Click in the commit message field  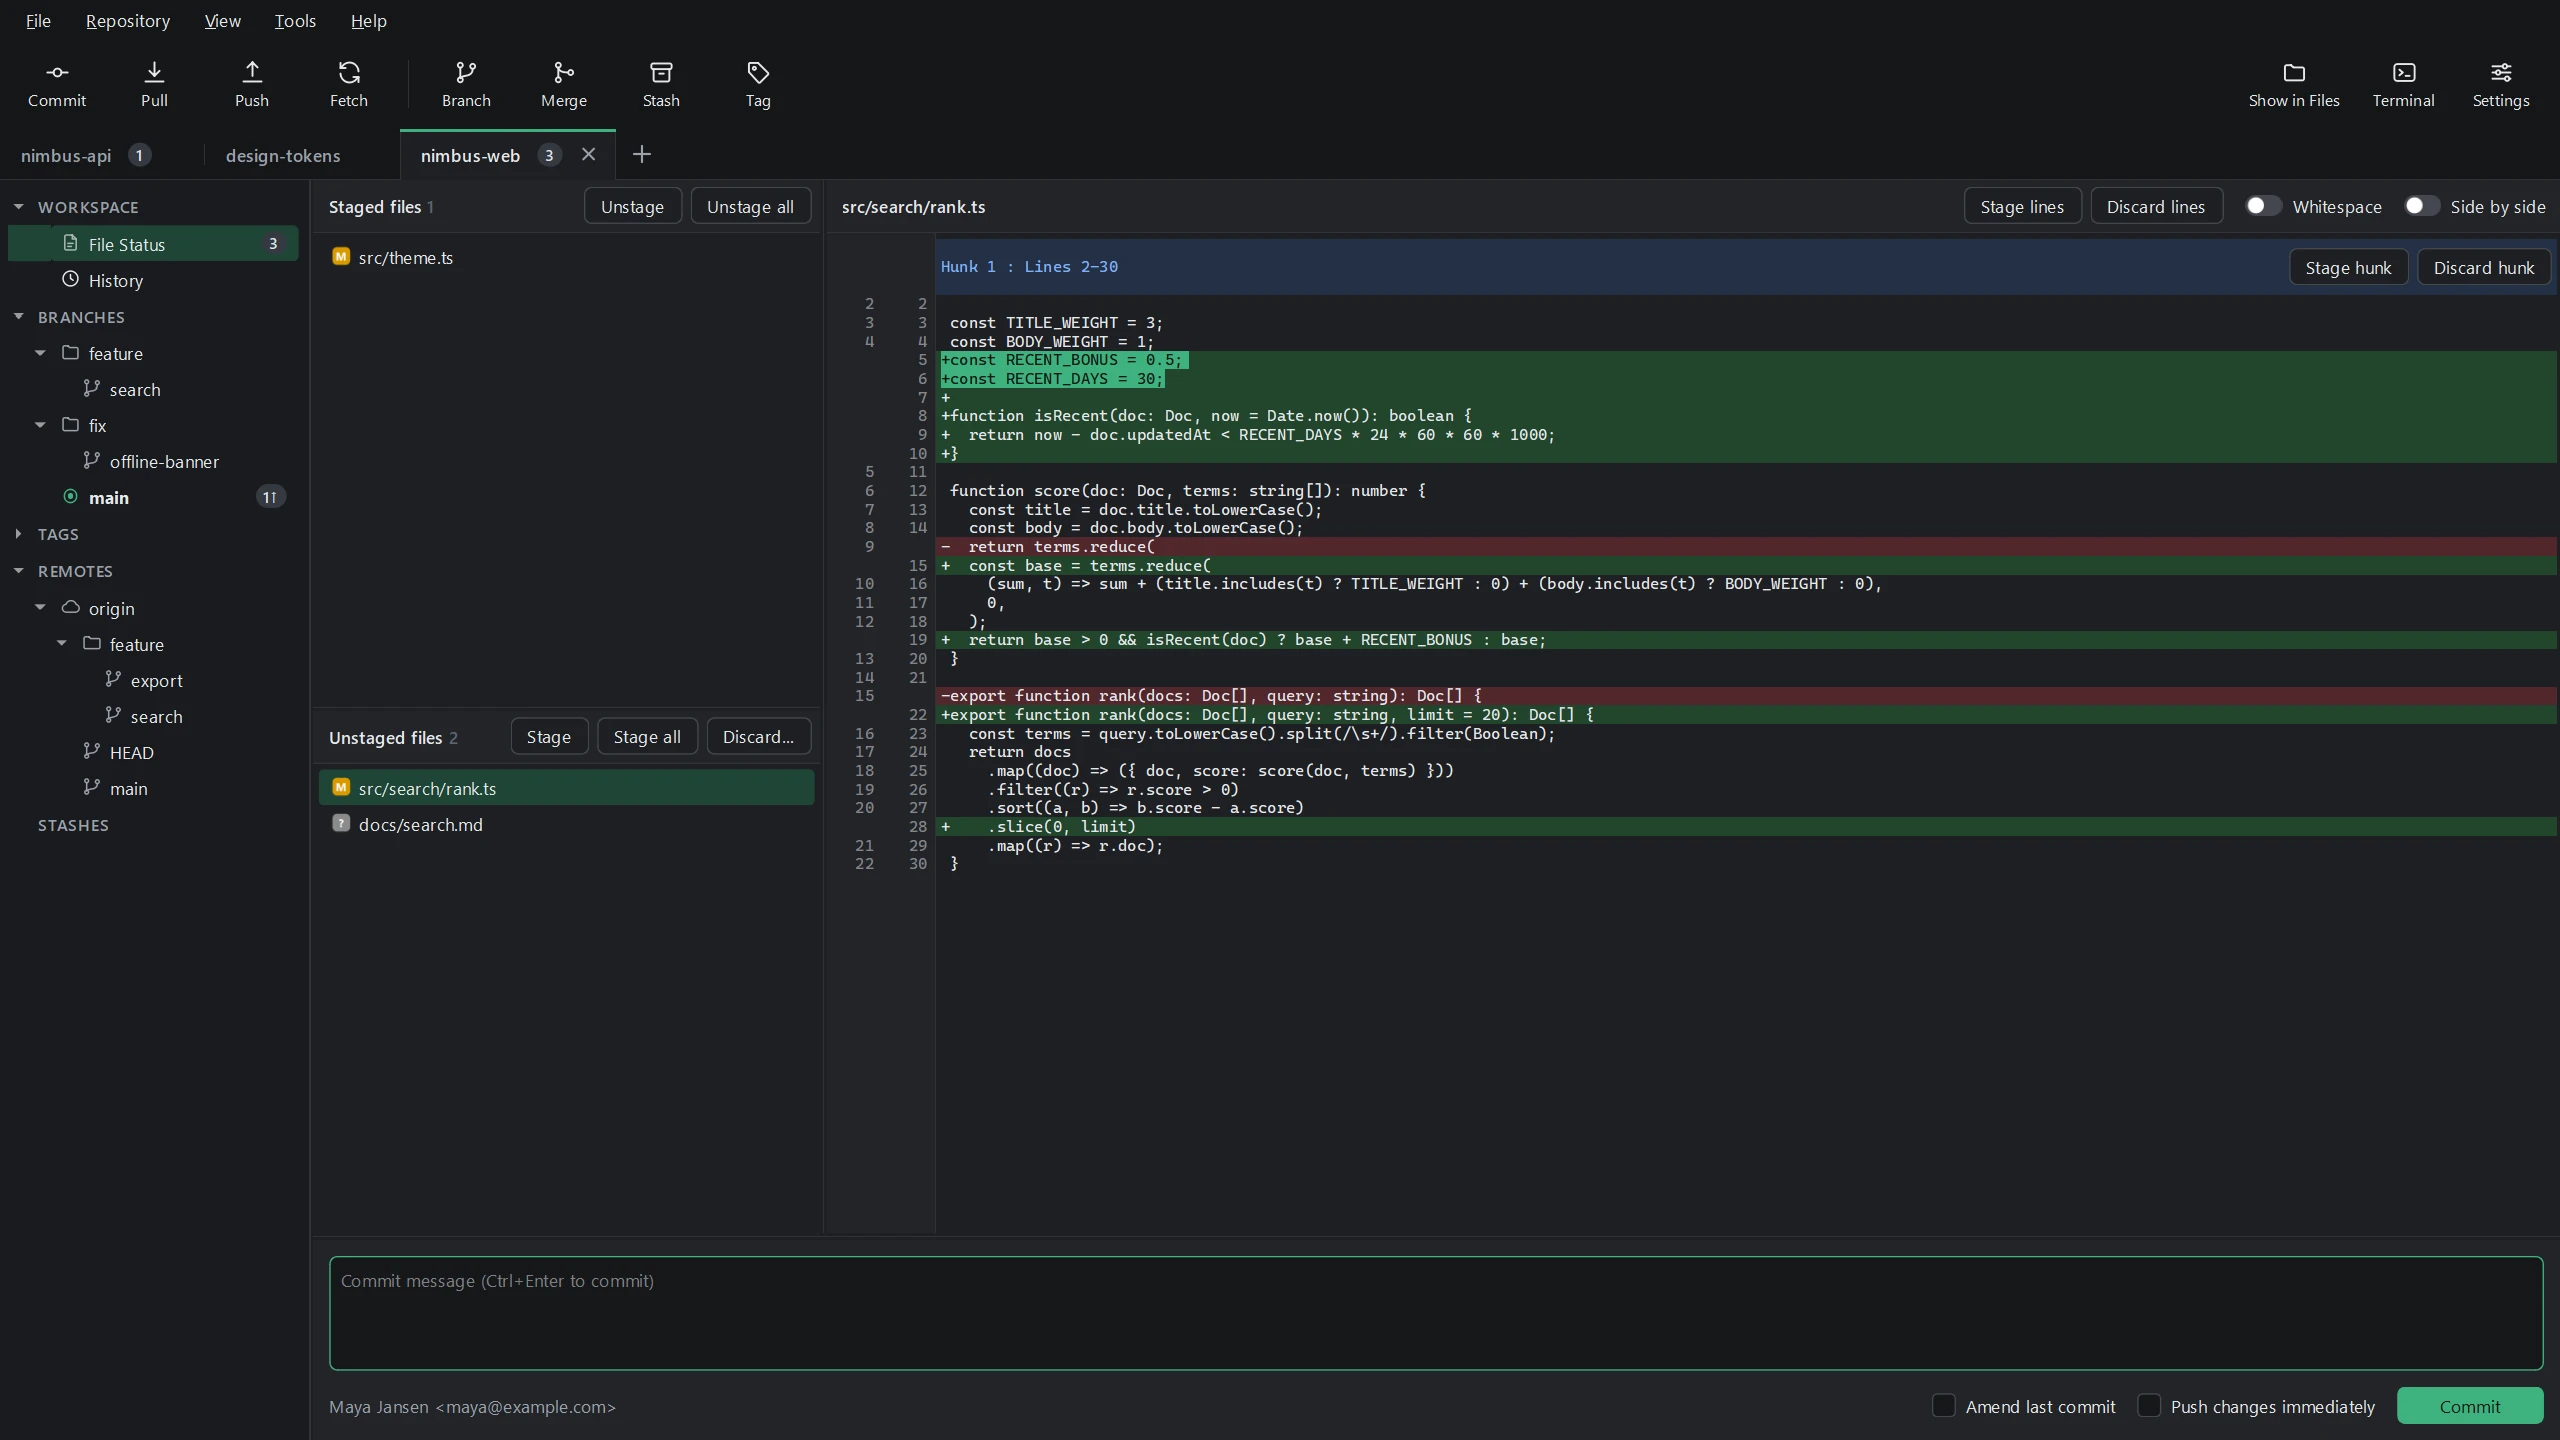(x=1436, y=1313)
